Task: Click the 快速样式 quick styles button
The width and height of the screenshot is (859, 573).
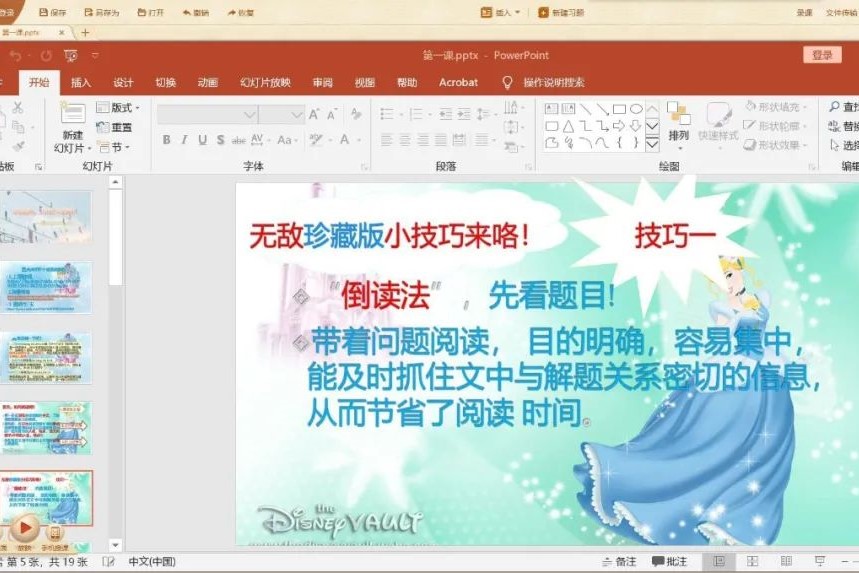Action: (718, 122)
